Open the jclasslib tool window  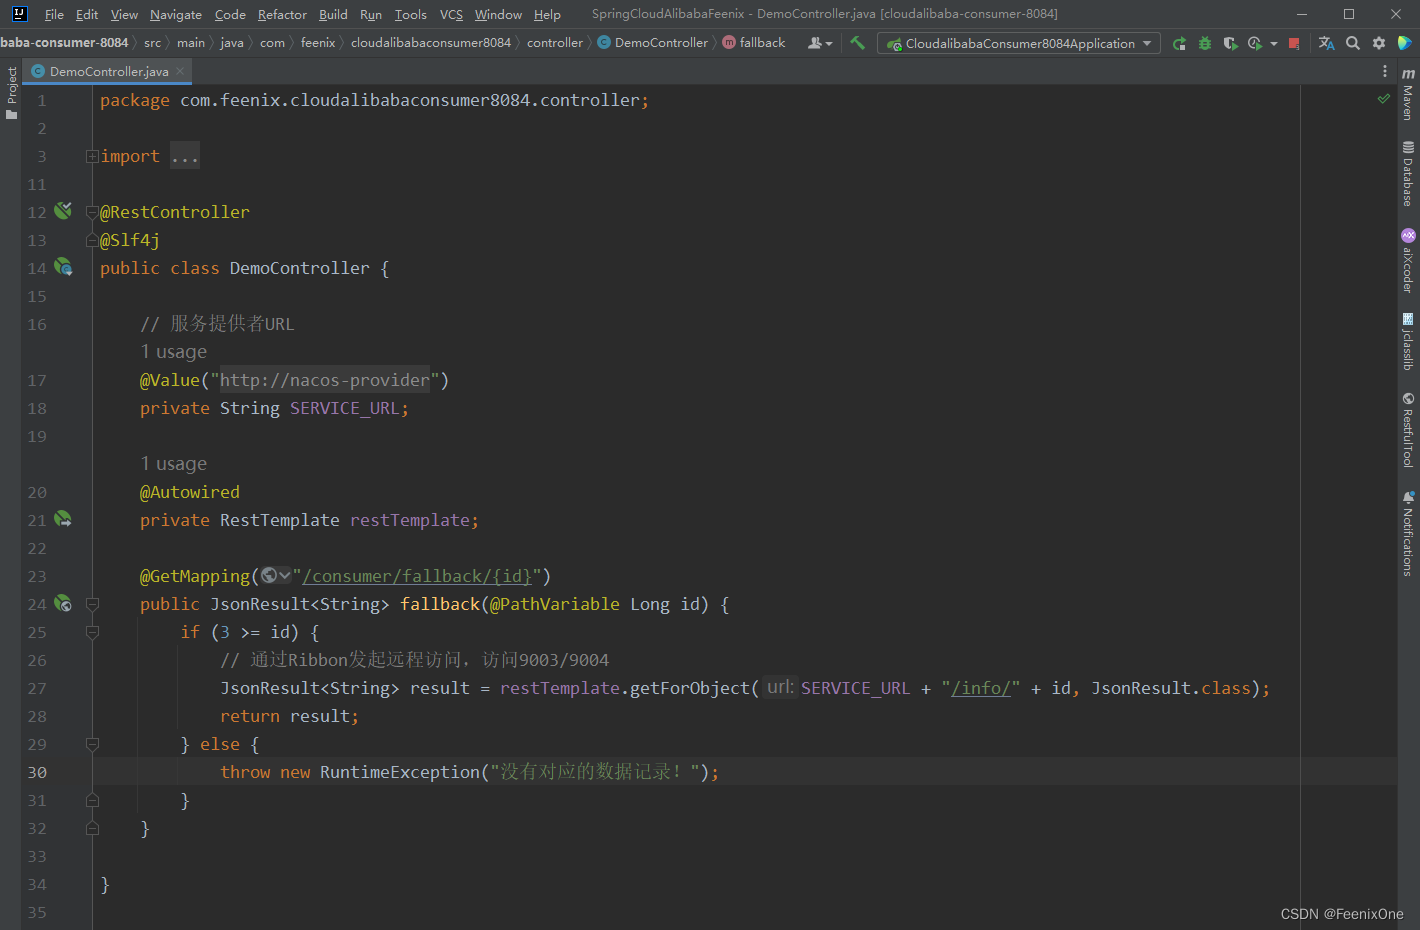1408,342
